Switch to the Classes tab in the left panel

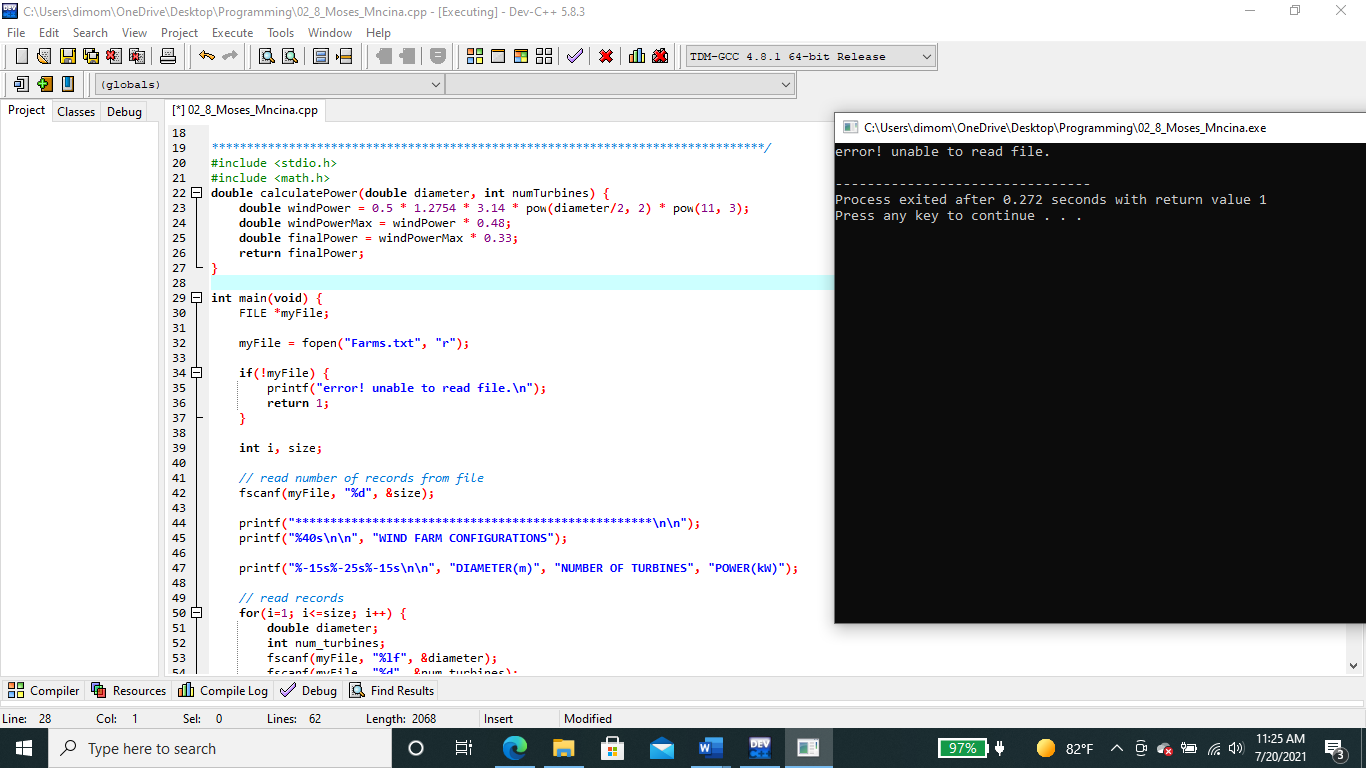pyautogui.click(x=75, y=111)
